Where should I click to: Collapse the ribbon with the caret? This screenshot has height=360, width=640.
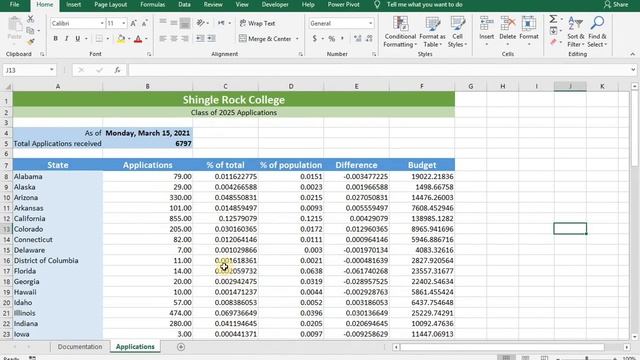pyautogui.click(x=633, y=54)
